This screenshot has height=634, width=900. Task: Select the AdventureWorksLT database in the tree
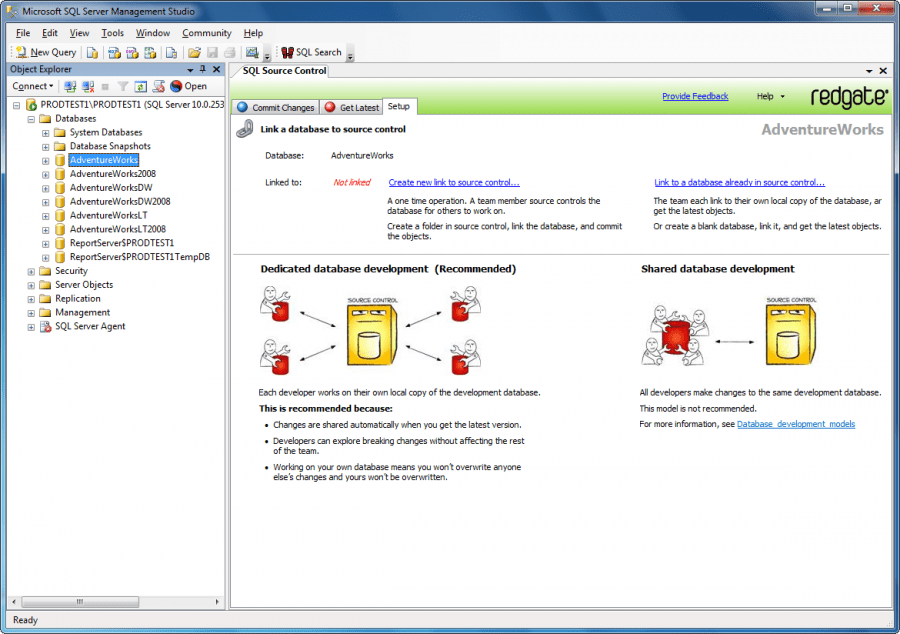pyautogui.click(x=107, y=215)
